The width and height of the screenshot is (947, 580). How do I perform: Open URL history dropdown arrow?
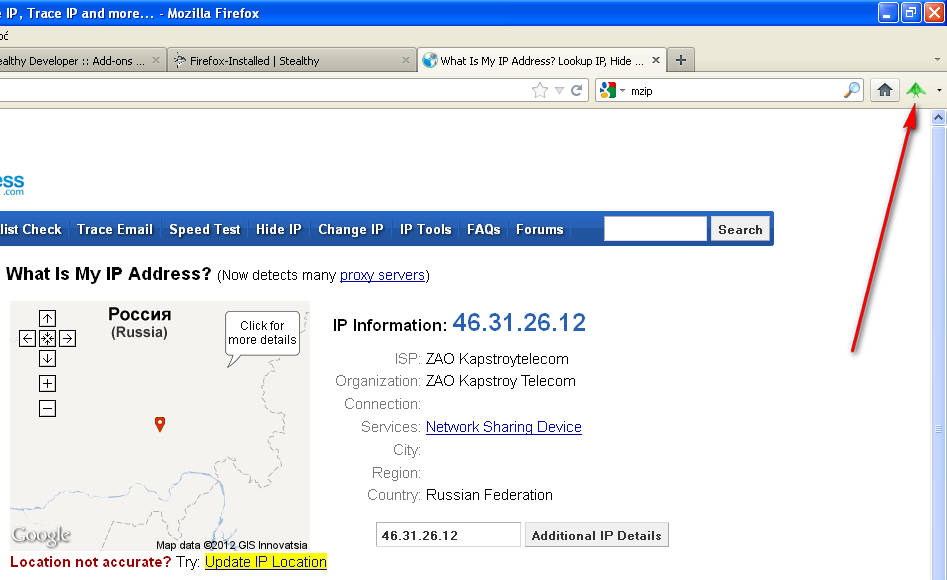coord(559,91)
